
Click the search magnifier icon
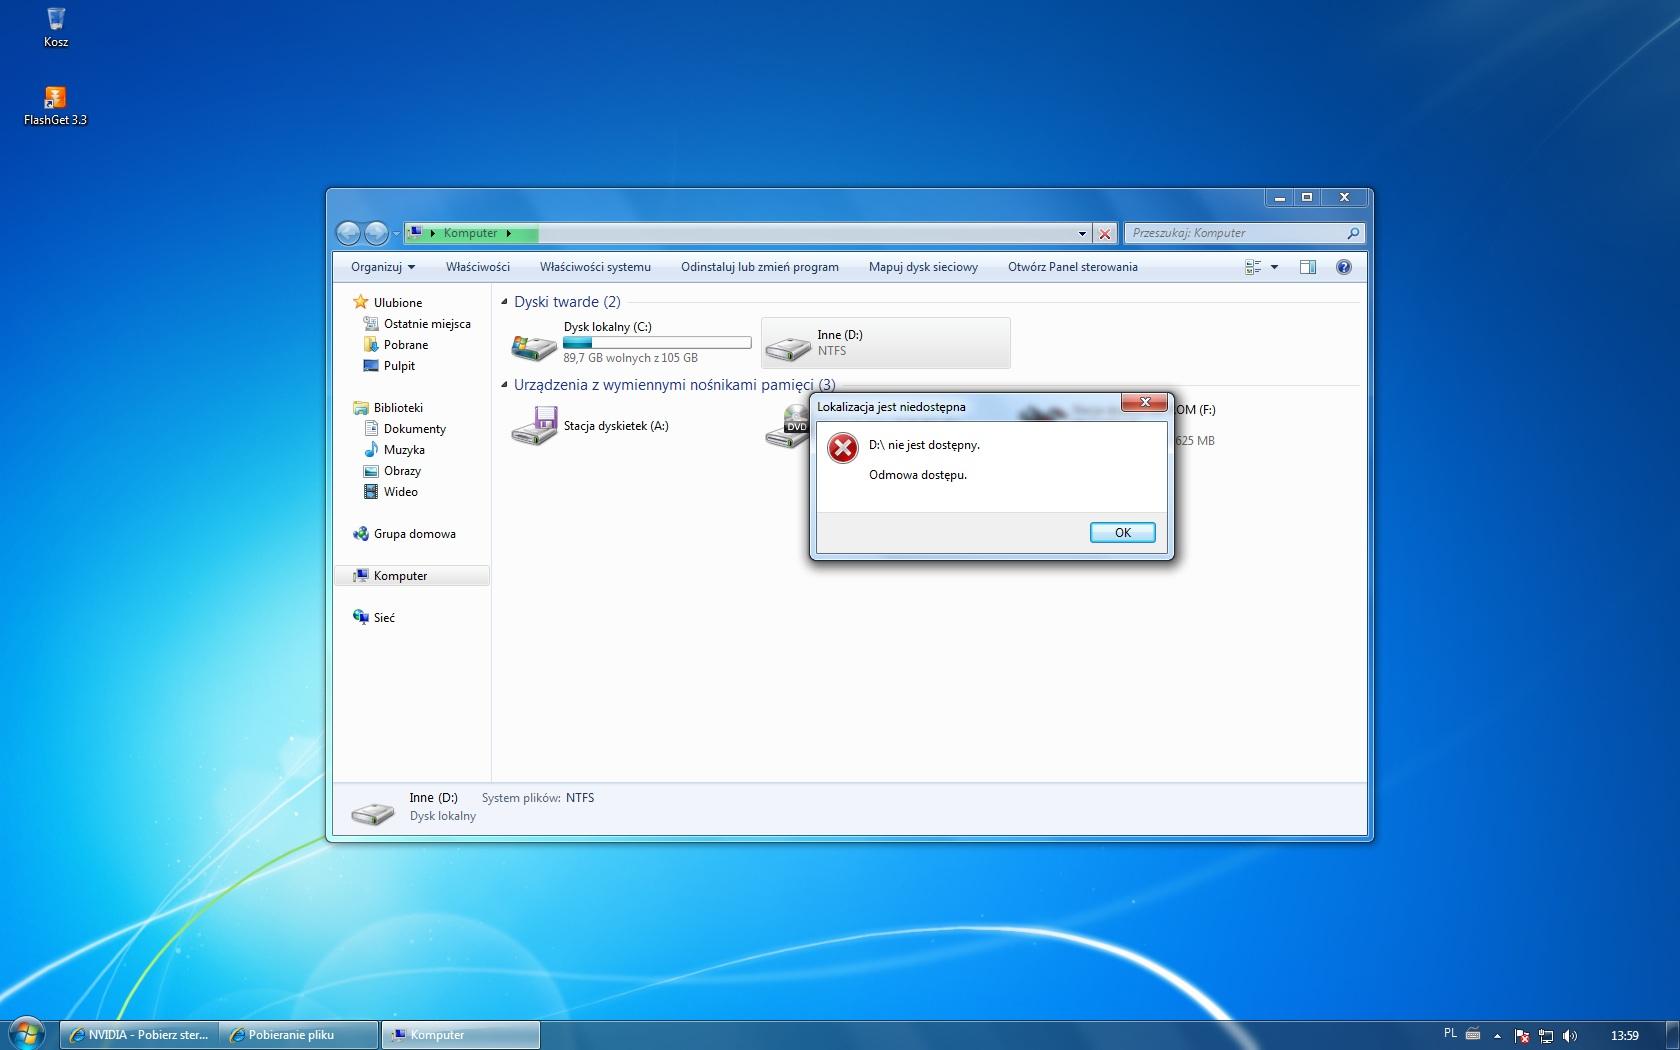tap(1353, 233)
